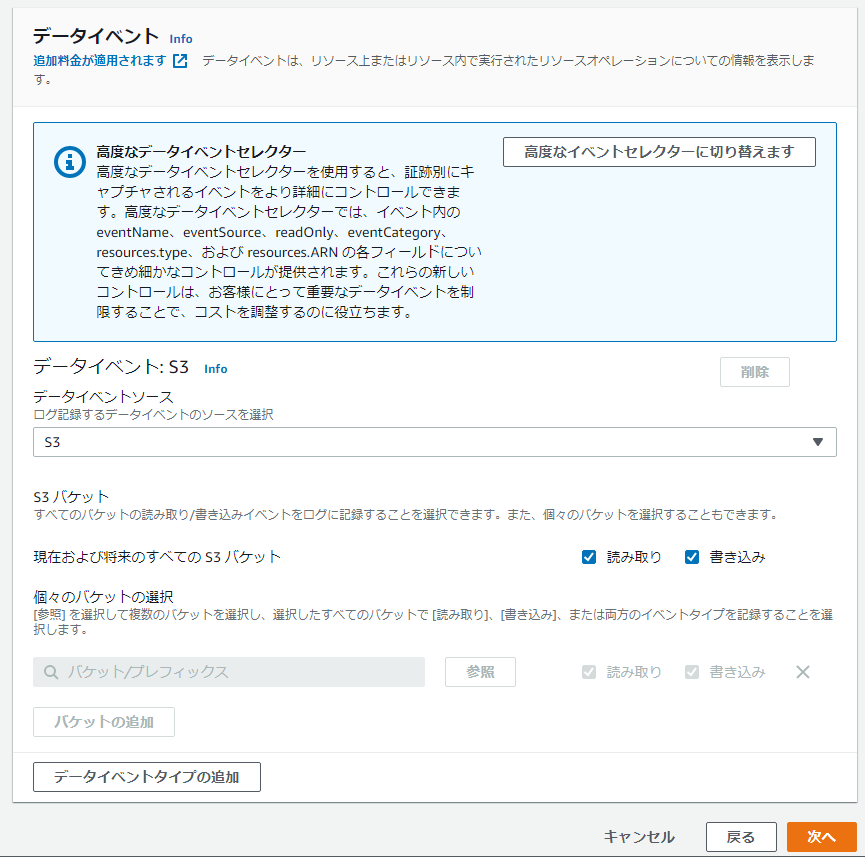This screenshot has width=865, height=857.
Task: Click the キャンセル button
Action: (x=639, y=837)
